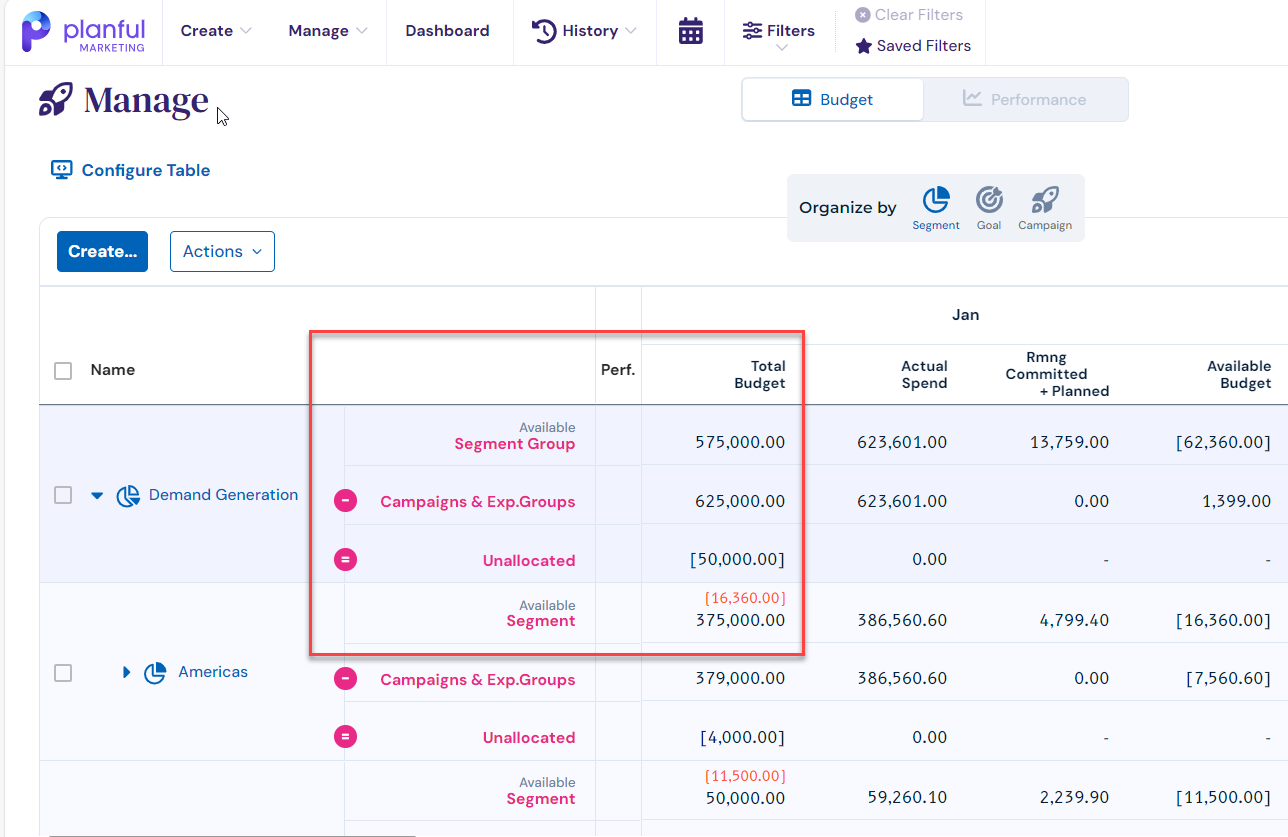Click the 625,000.00 total budget cell
This screenshot has width=1288, height=837.
(740, 501)
